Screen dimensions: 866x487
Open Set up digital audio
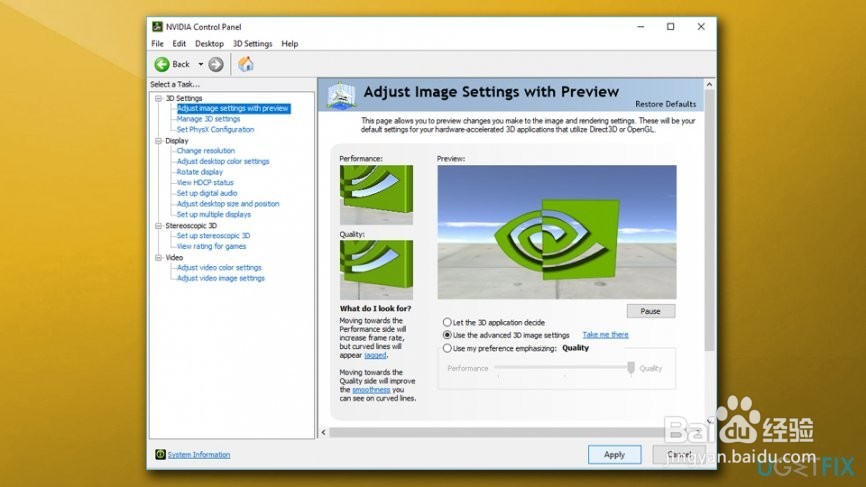(x=207, y=193)
